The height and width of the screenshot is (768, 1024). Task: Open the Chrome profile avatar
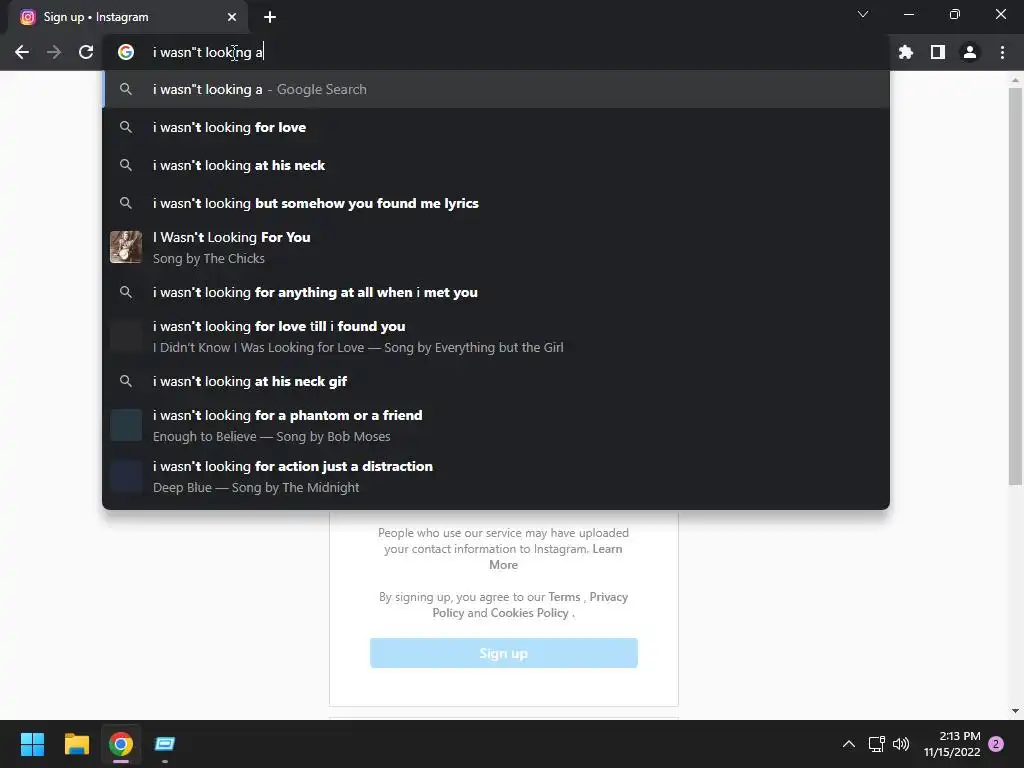point(969,52)
